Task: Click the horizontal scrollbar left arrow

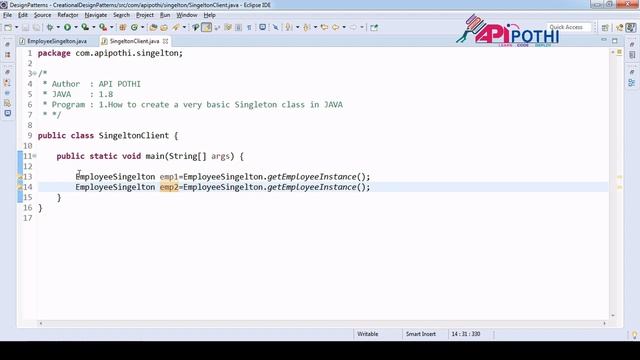Action: (40, 323)
